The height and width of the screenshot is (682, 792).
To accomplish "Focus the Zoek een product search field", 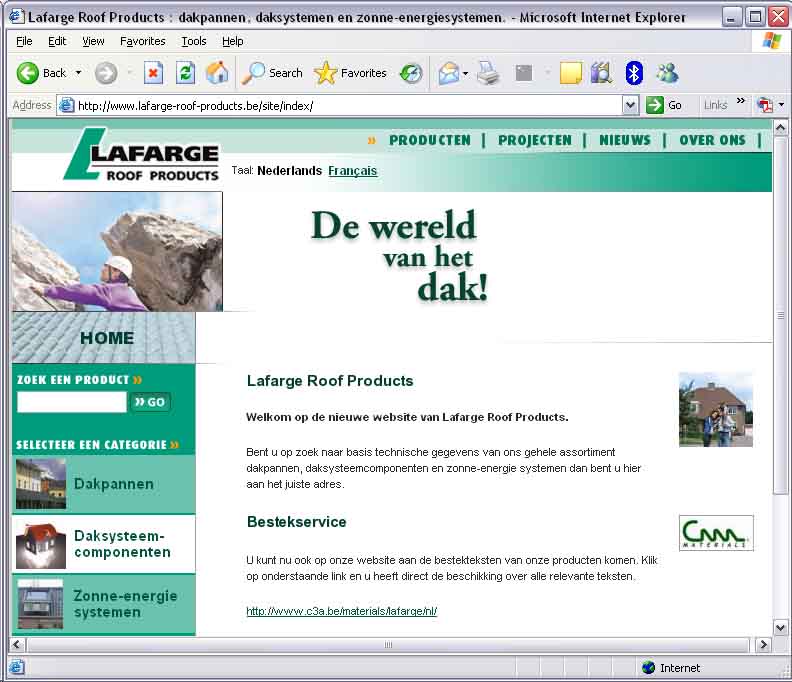I will pyautogui.click(x=72, y=402).
